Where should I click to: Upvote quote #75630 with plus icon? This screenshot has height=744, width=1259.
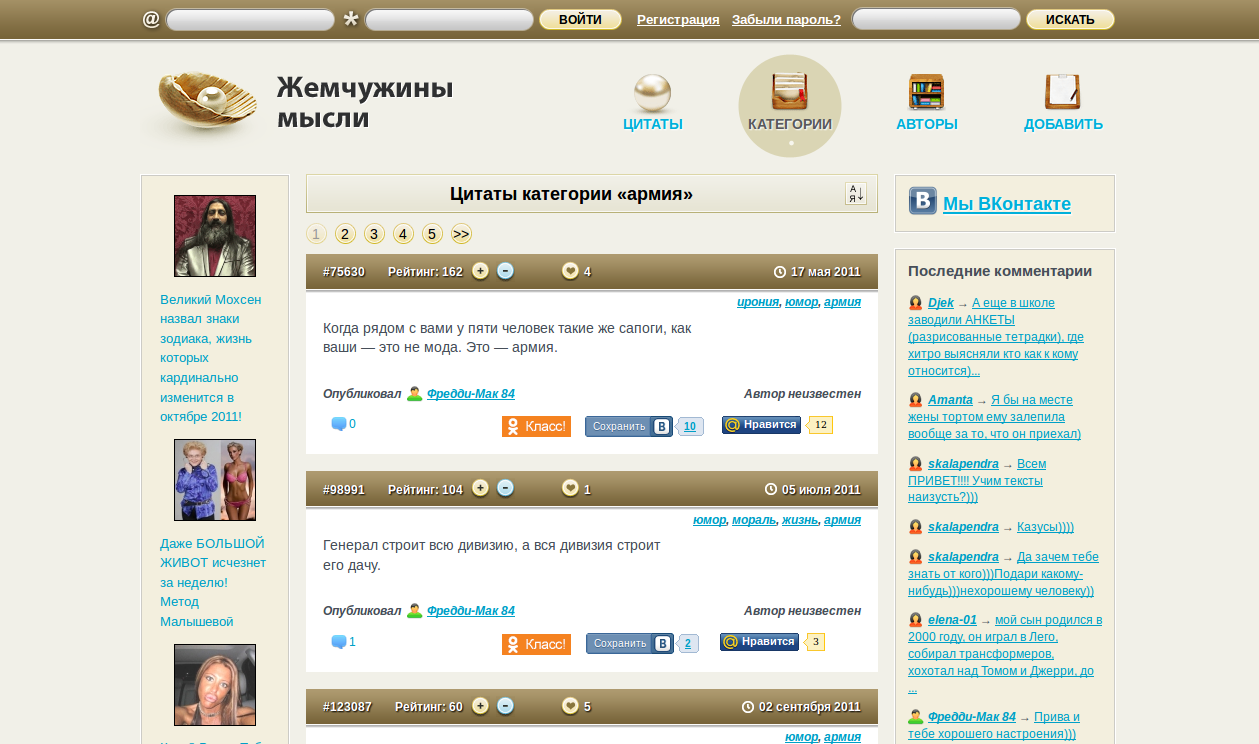coord(480,271)
